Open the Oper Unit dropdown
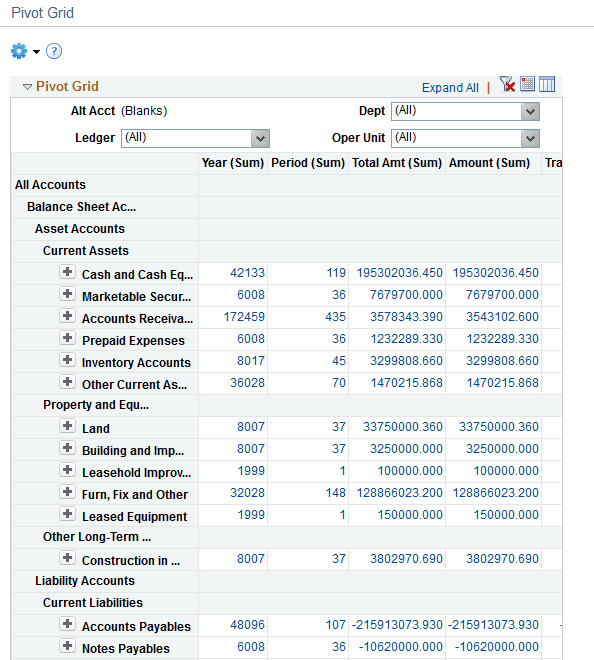Image resolution: width=594 pixels, height=660 pixels. 465,138
